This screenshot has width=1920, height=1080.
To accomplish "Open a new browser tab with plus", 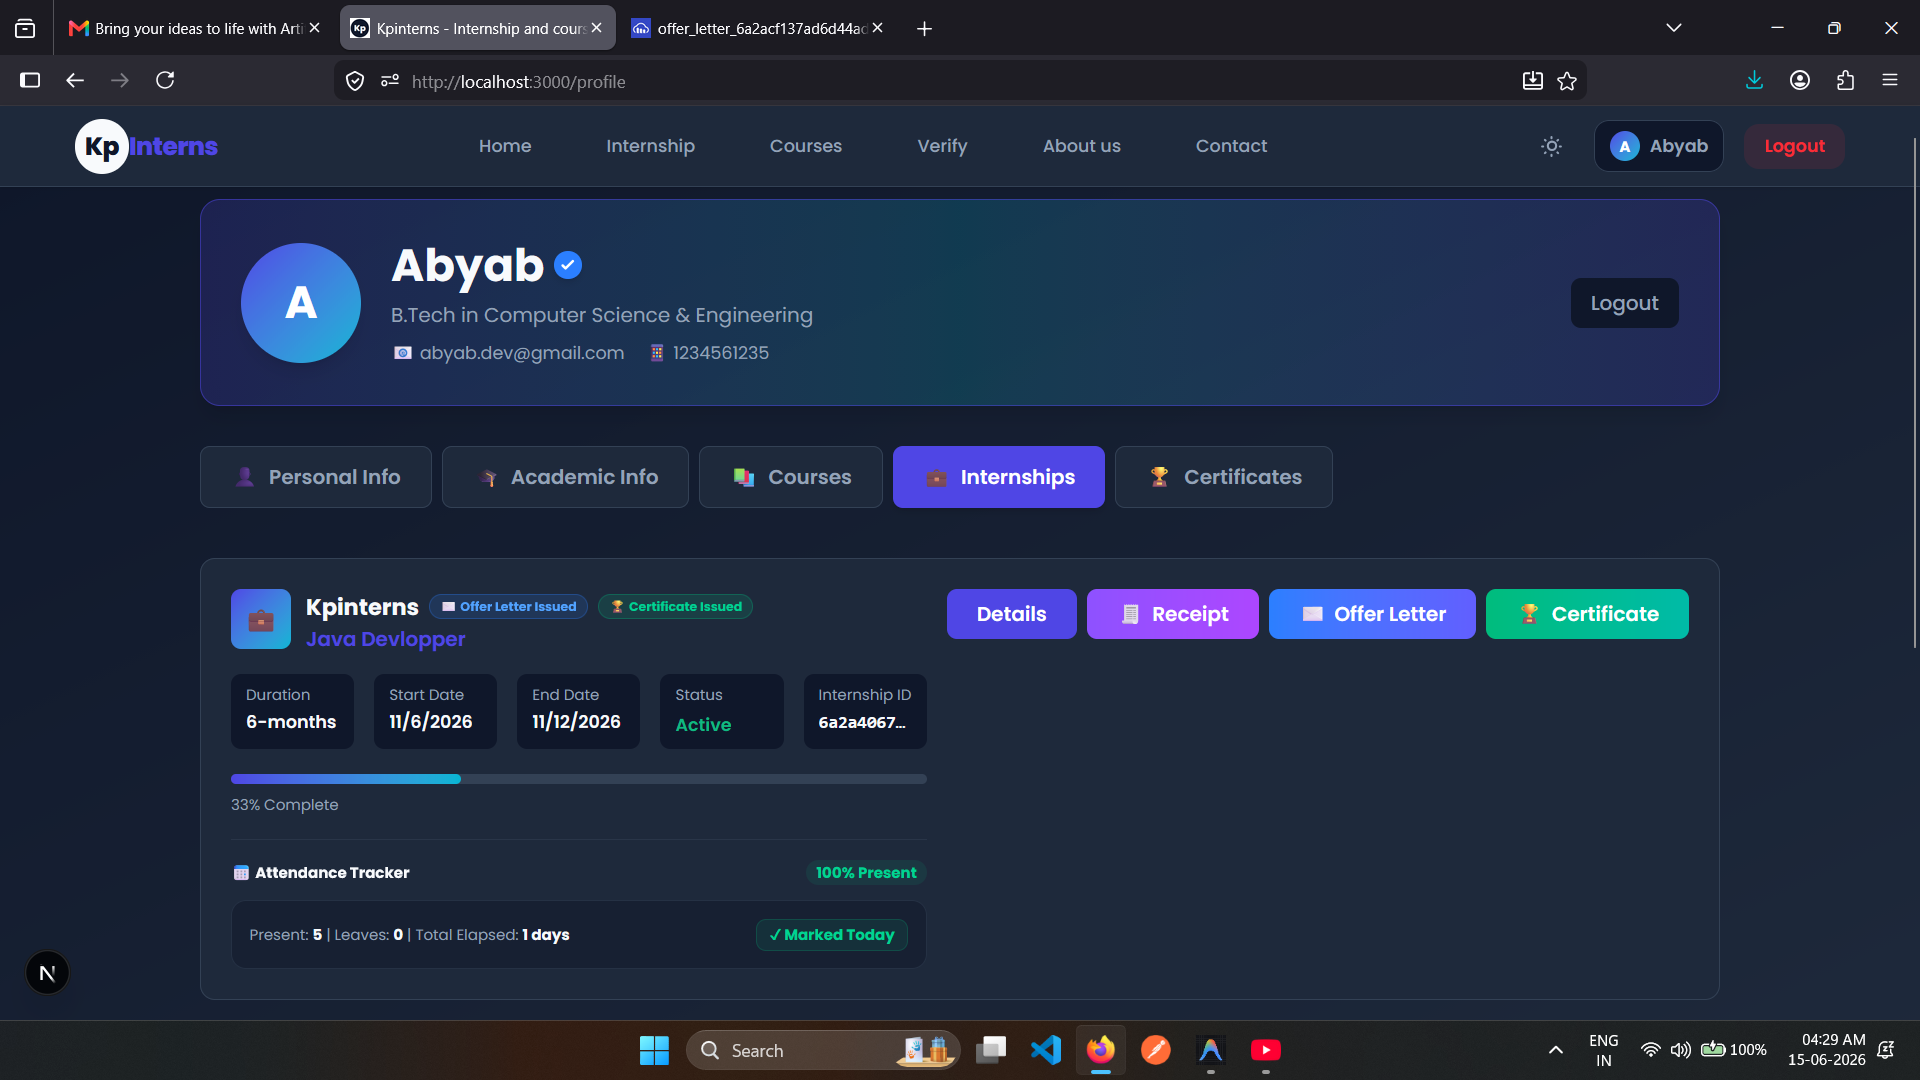I will 924,29.
